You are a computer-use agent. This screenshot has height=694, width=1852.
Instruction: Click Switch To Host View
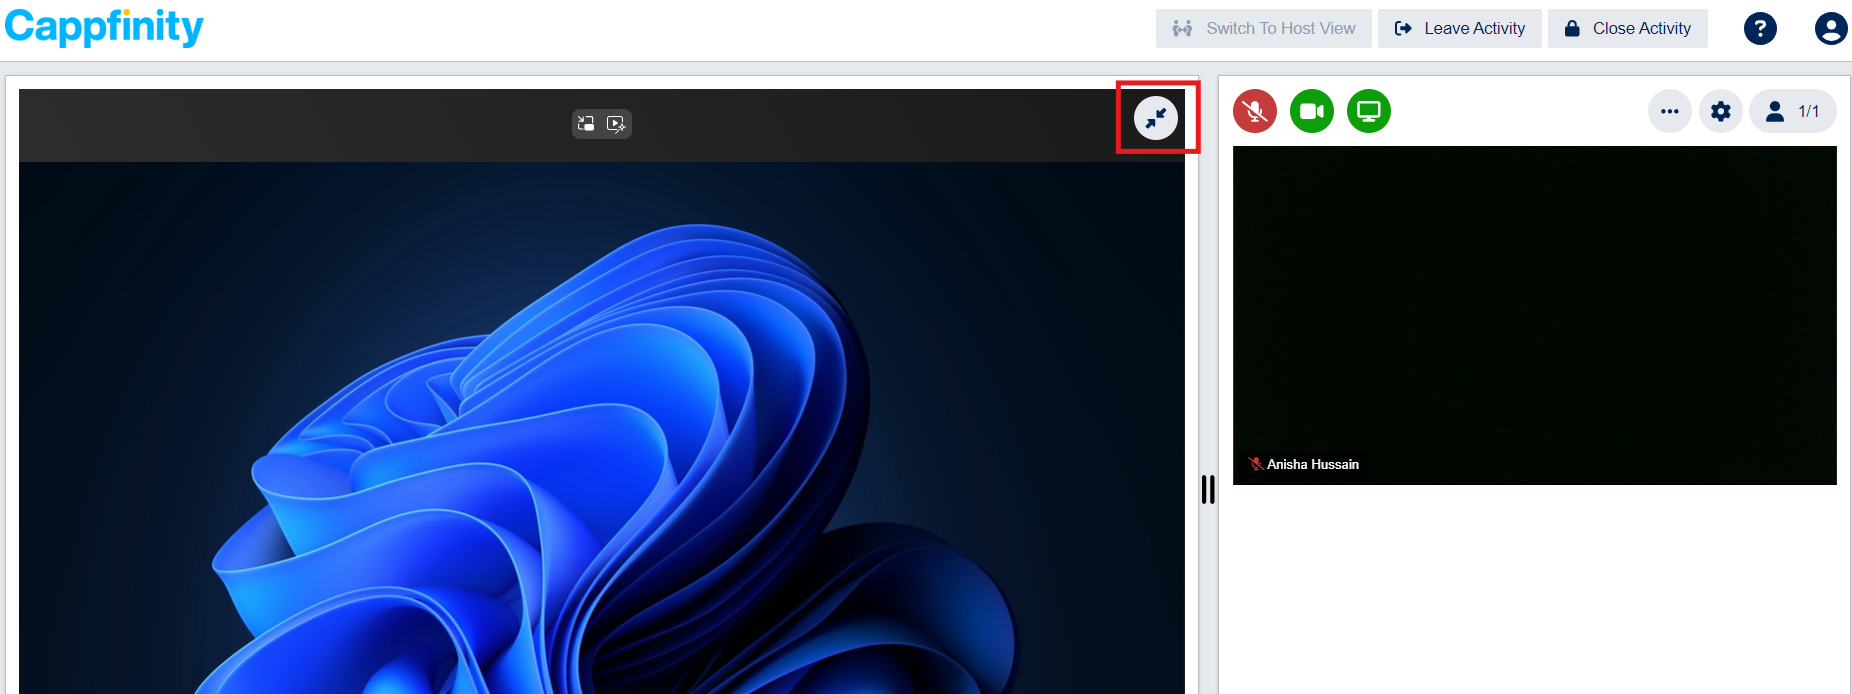1265,28
